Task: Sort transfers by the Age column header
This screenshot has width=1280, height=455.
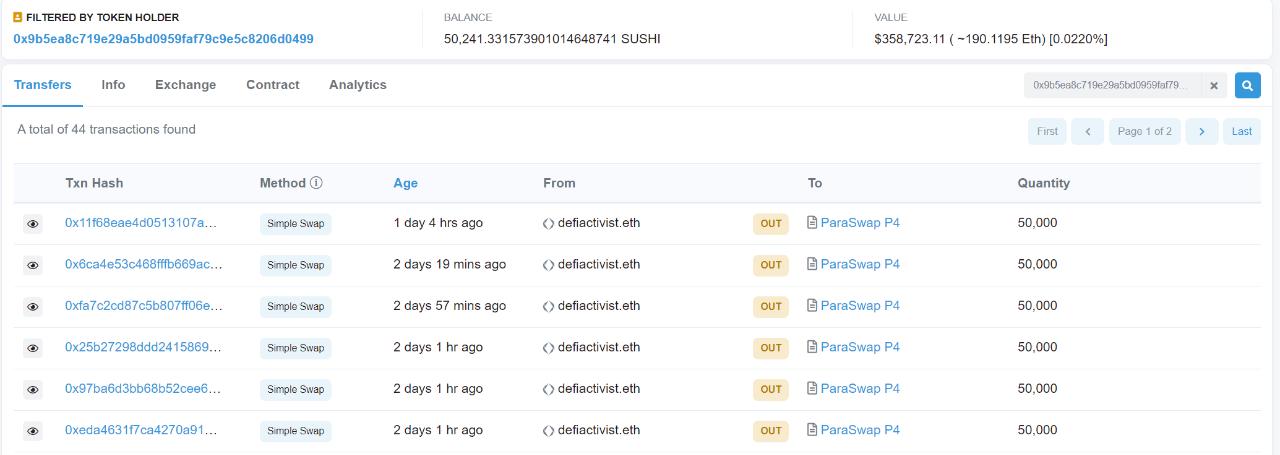Action: [405, 183]
